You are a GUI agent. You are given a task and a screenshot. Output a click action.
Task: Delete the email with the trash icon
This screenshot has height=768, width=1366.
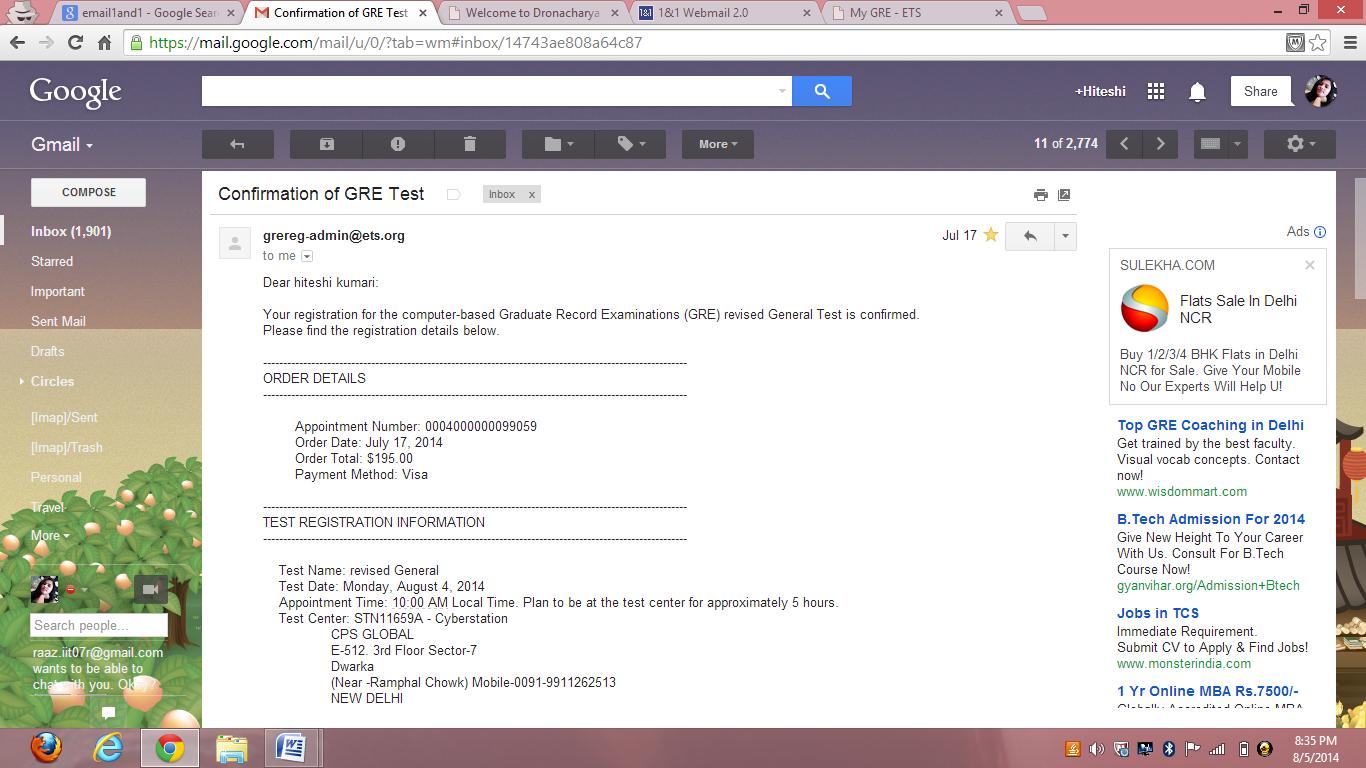pyautogui.click(x=470, y=144)
